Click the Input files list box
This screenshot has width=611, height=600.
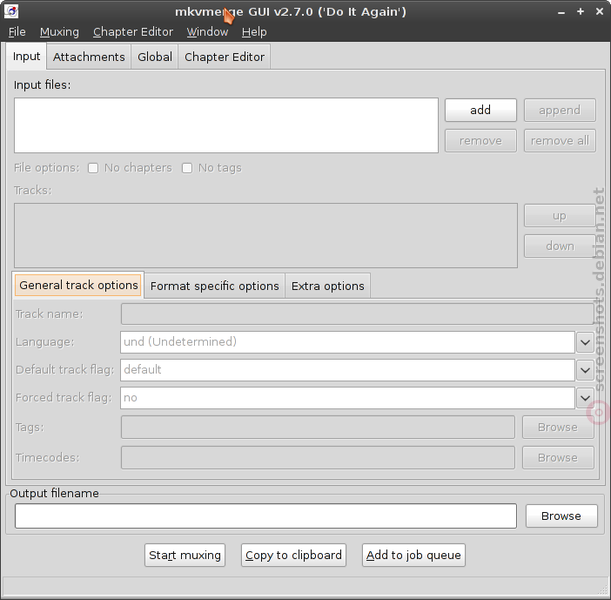[226, 125]
